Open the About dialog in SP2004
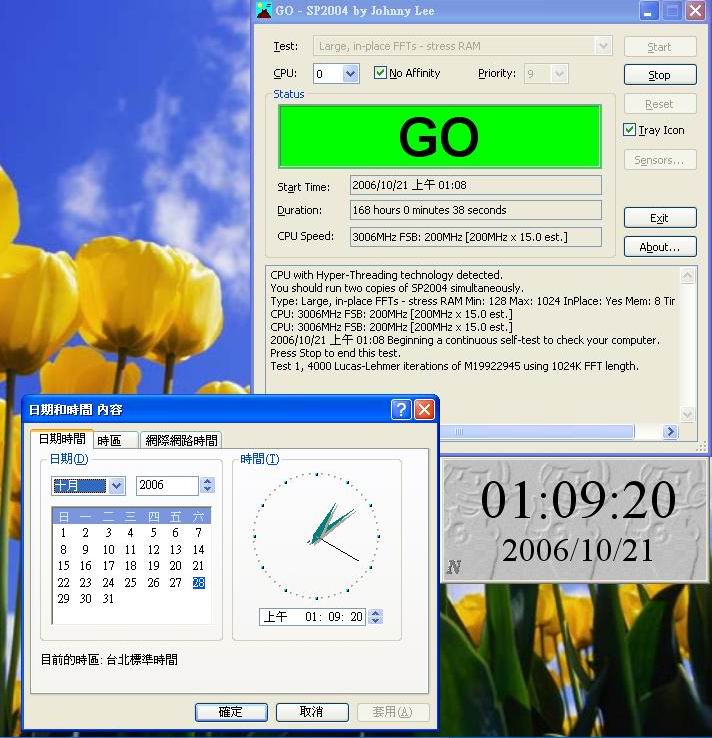The height and width of the screenshot is (738, 712). click(660, 247)
